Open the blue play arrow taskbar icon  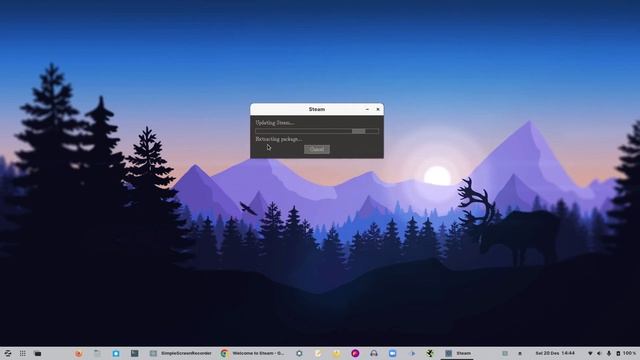pos(411,353)
